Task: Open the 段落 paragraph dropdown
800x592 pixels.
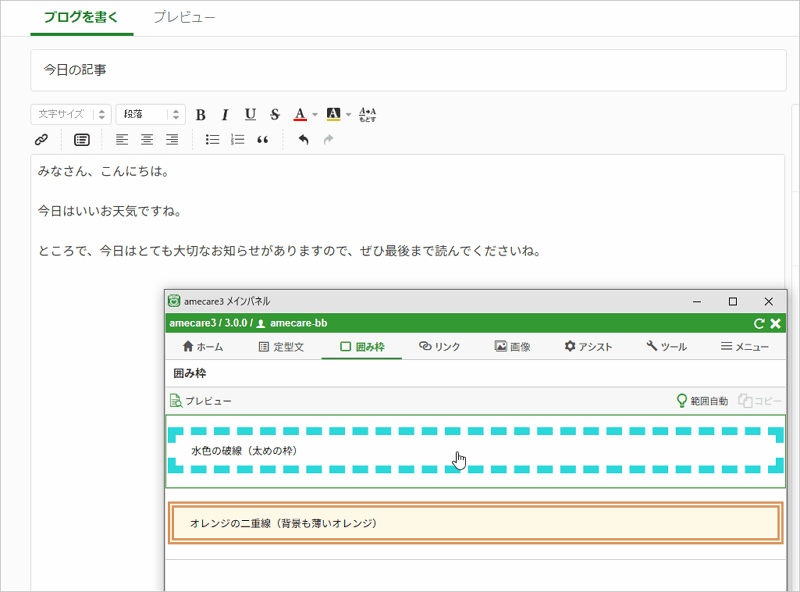Action: (x=150, y=114)
